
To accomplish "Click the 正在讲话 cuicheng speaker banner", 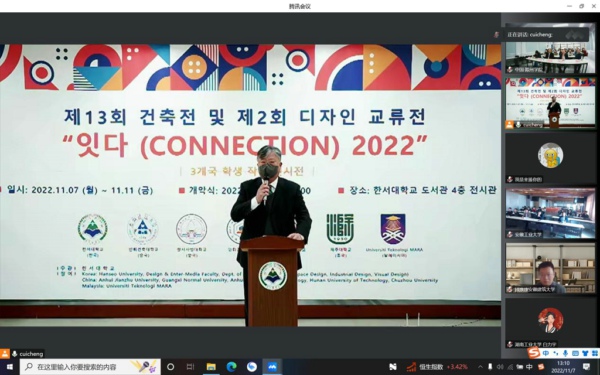I will 545,34.
